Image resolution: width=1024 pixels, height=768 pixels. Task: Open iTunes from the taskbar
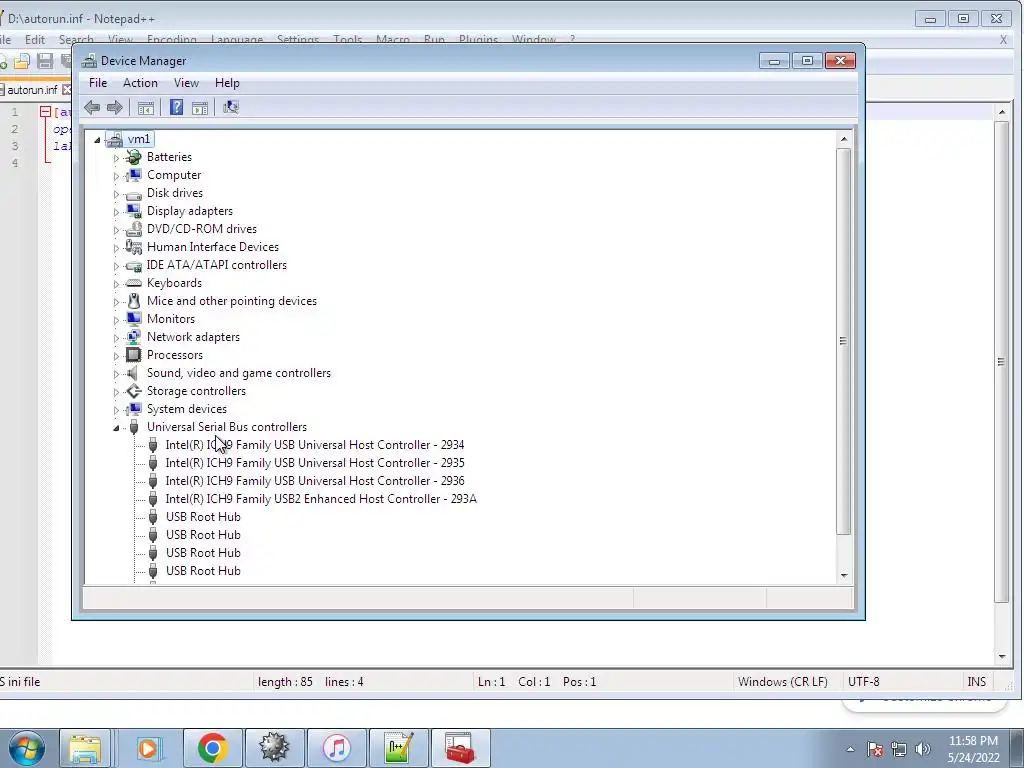coord(337,748)
